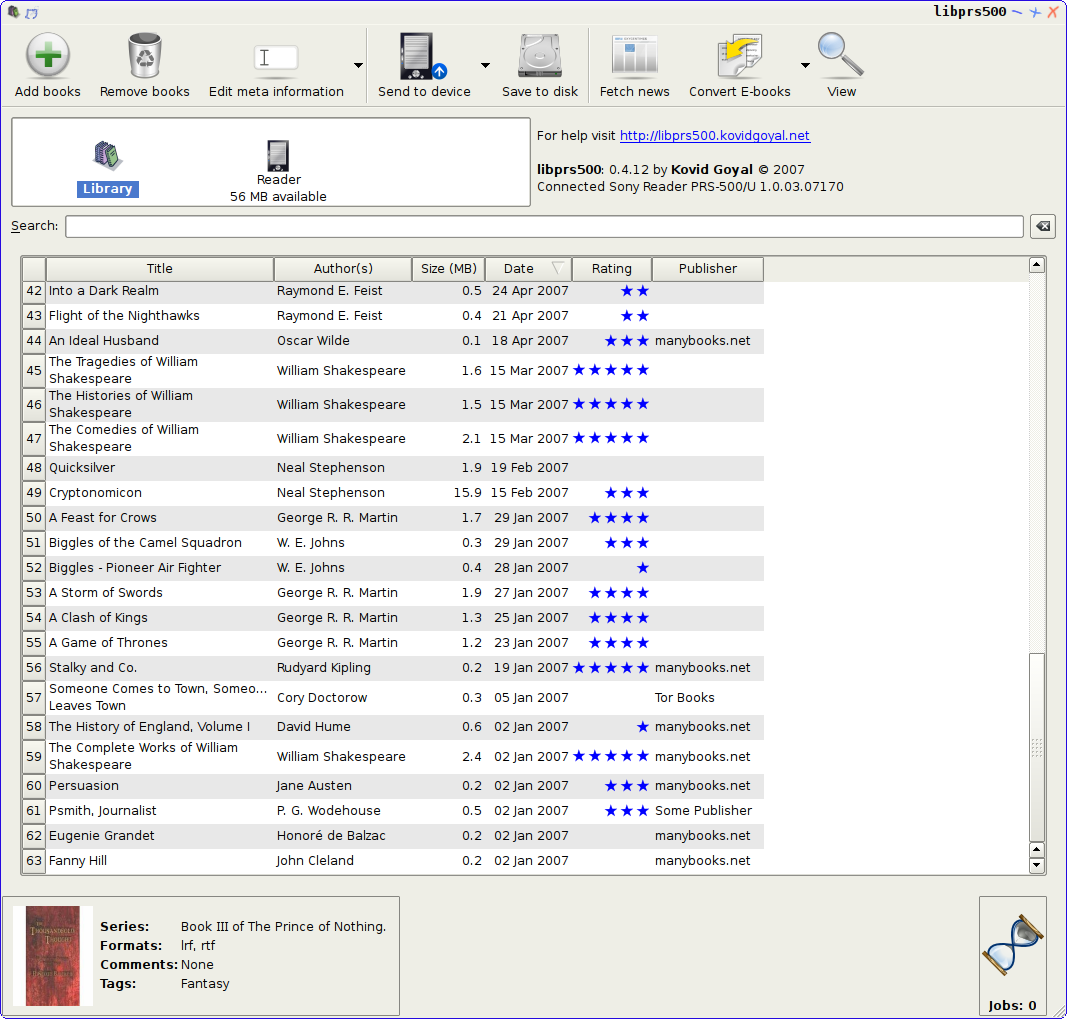Click the table corner select-all button

tap(34, 269)
